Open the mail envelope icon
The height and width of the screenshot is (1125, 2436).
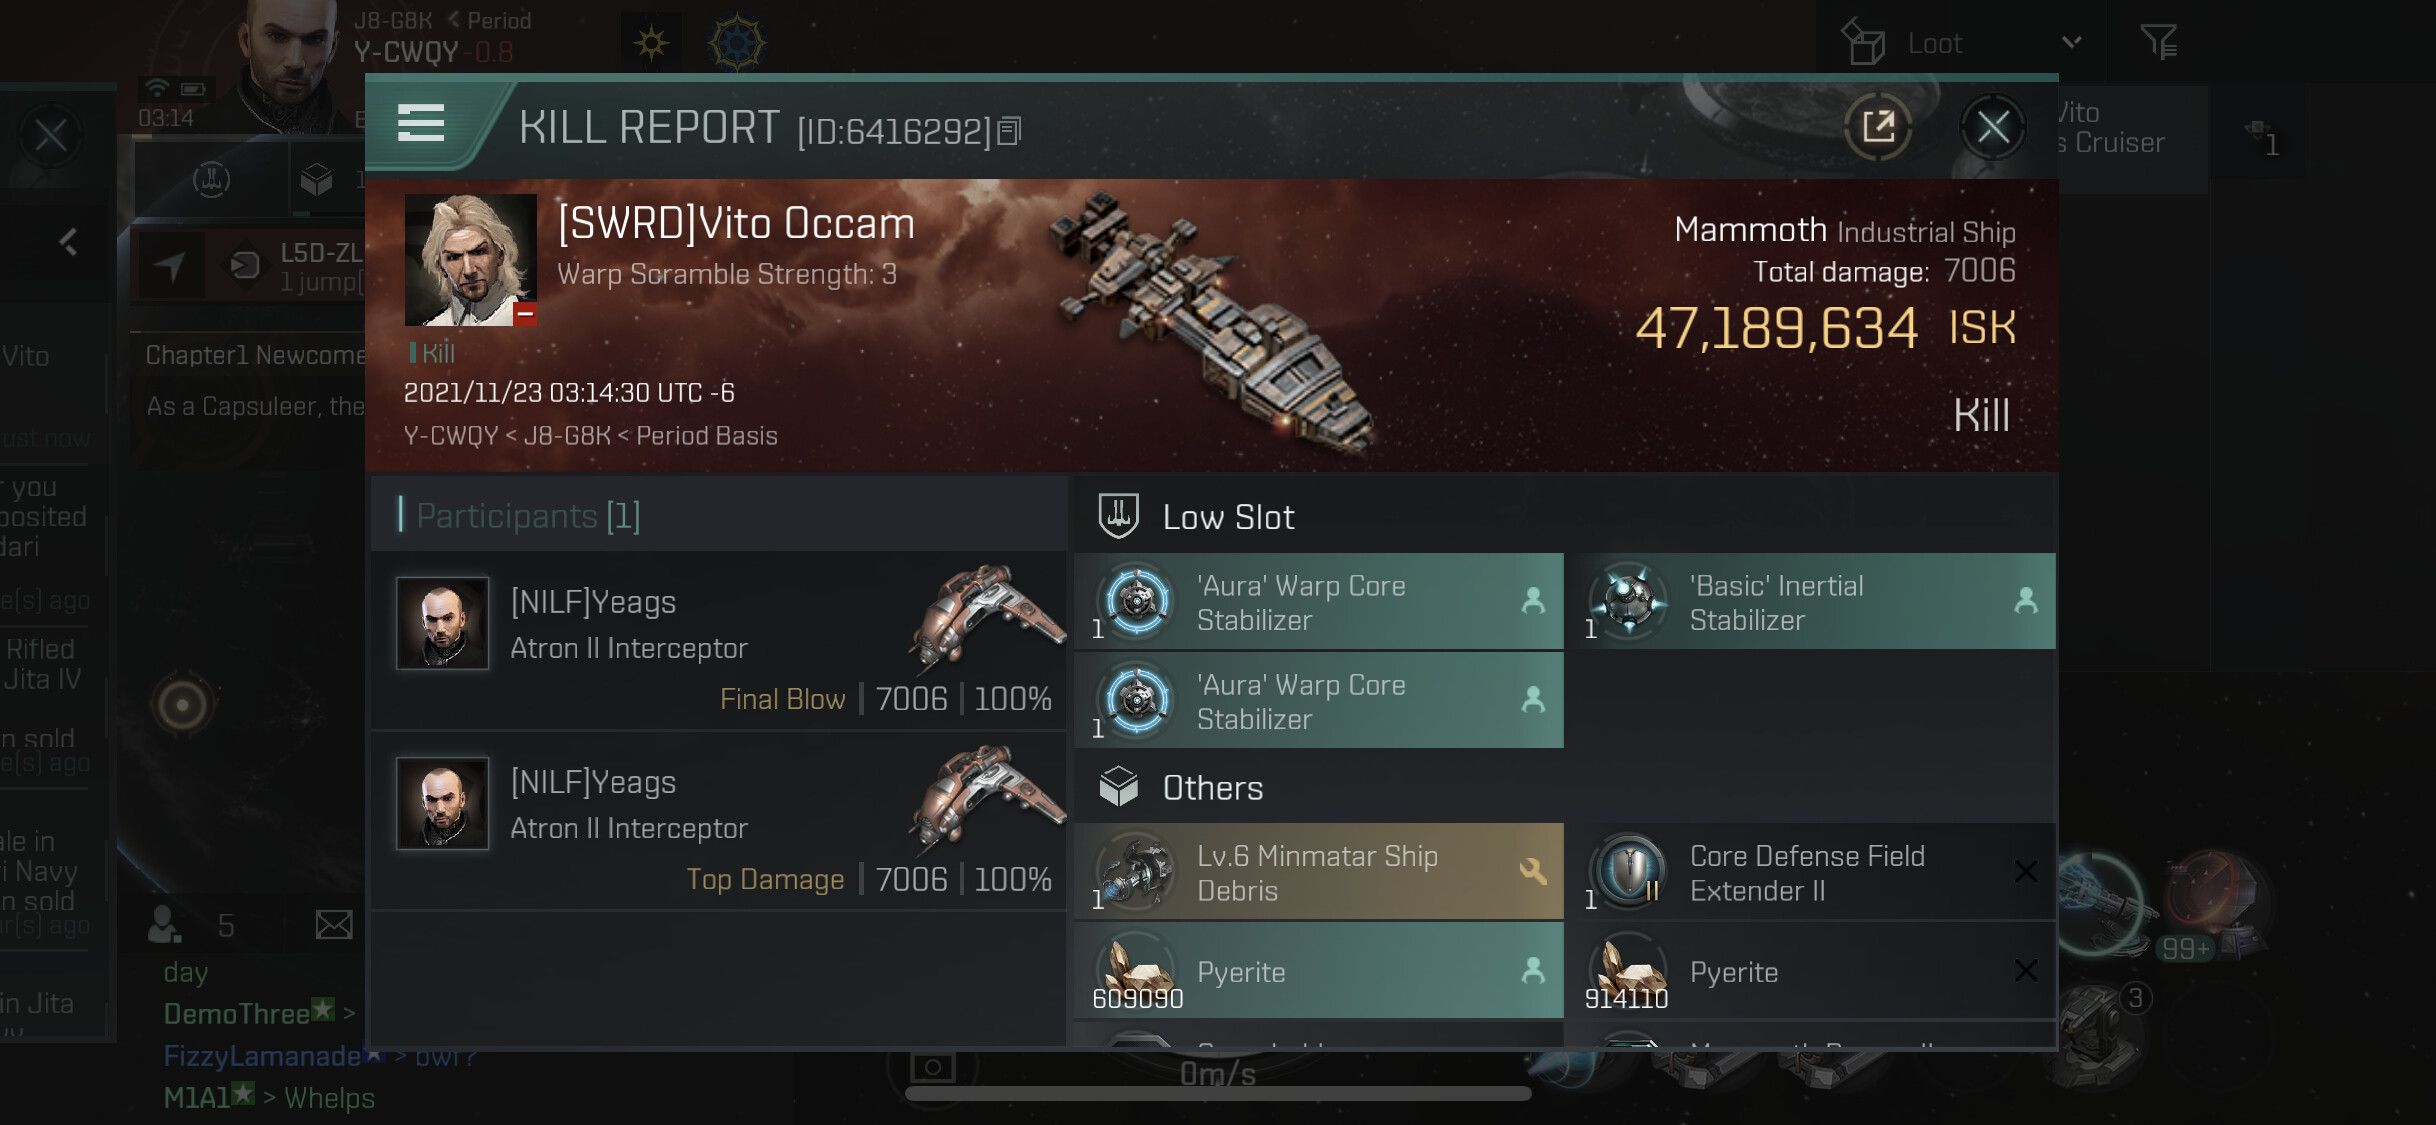pos(333,925)
